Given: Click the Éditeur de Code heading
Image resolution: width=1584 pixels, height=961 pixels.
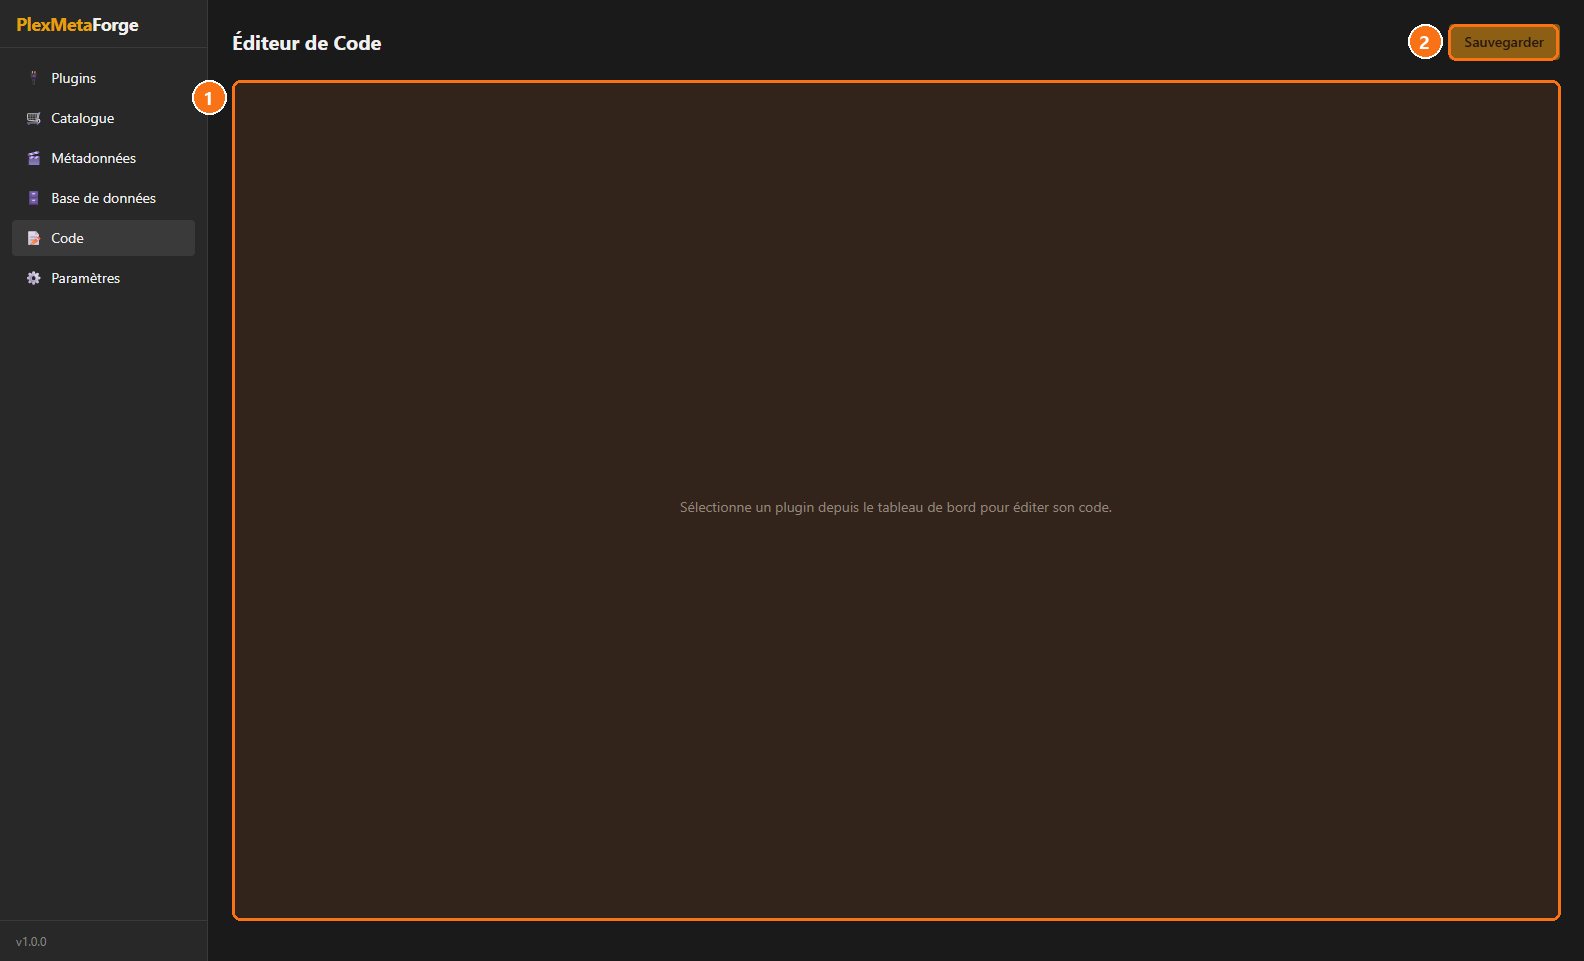Looking at the screenshot, I should 307,43.
